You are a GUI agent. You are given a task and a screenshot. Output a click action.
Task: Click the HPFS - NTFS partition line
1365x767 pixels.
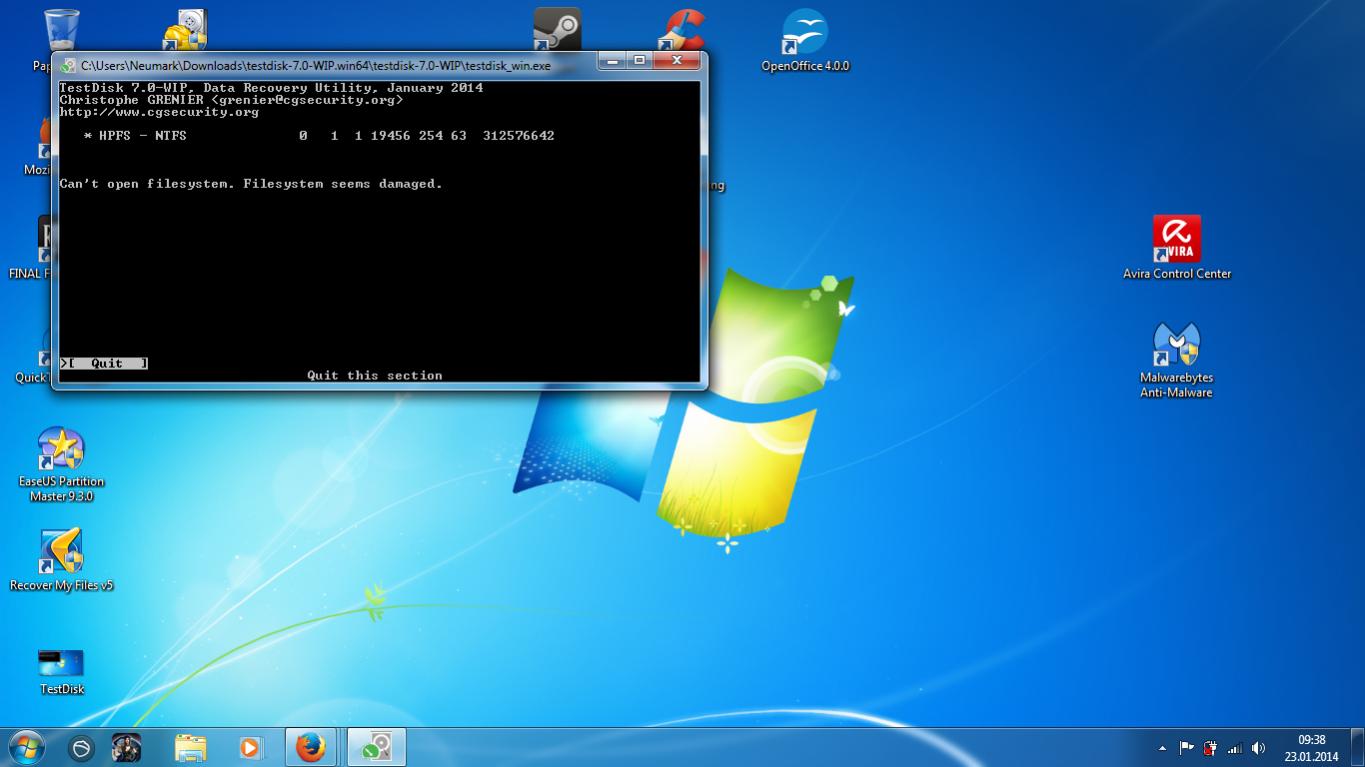(319, 135)
